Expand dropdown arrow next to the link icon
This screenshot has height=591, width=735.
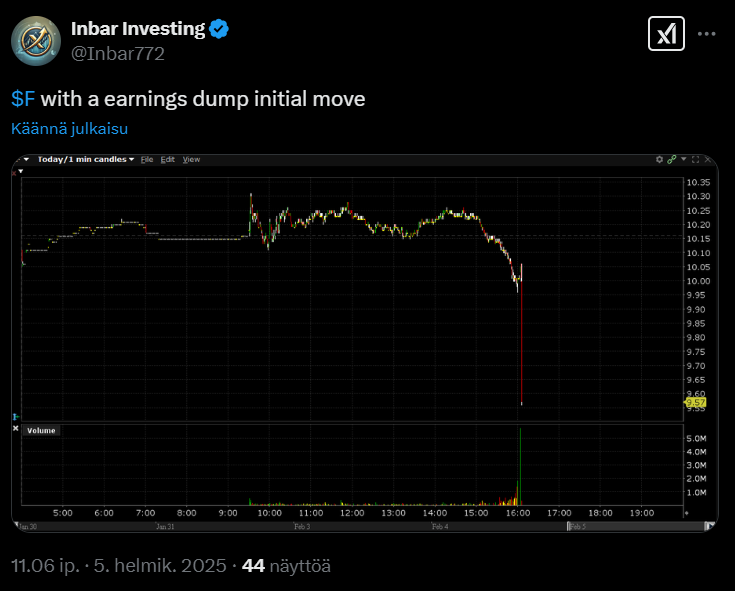pos(682,159)
